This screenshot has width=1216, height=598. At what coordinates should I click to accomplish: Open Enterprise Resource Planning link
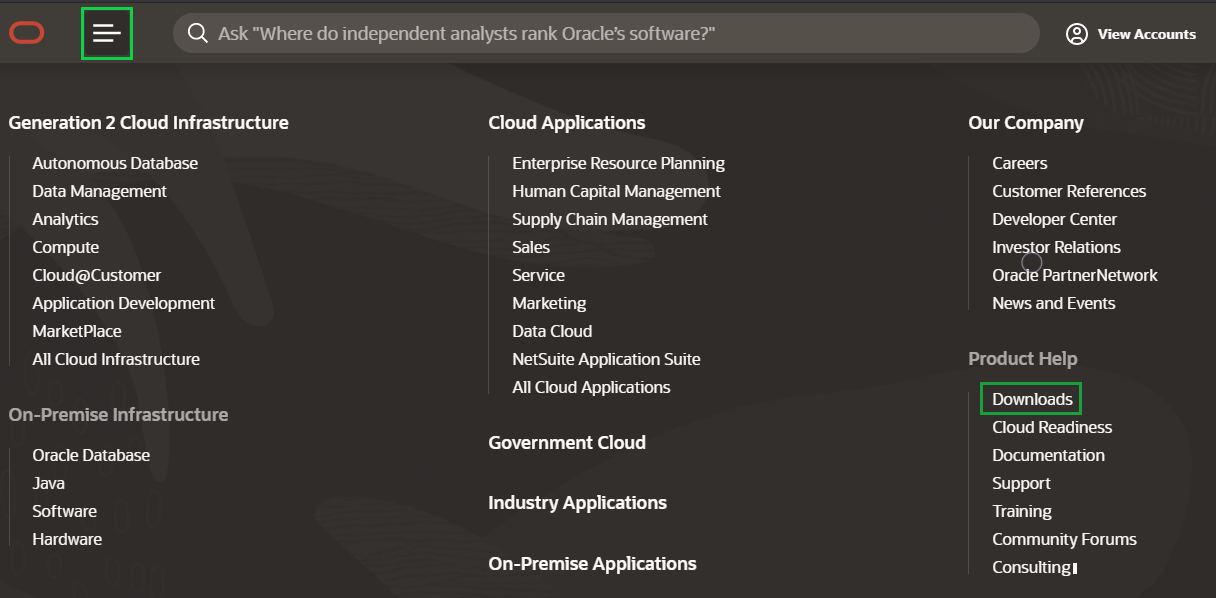click(618, 163)
